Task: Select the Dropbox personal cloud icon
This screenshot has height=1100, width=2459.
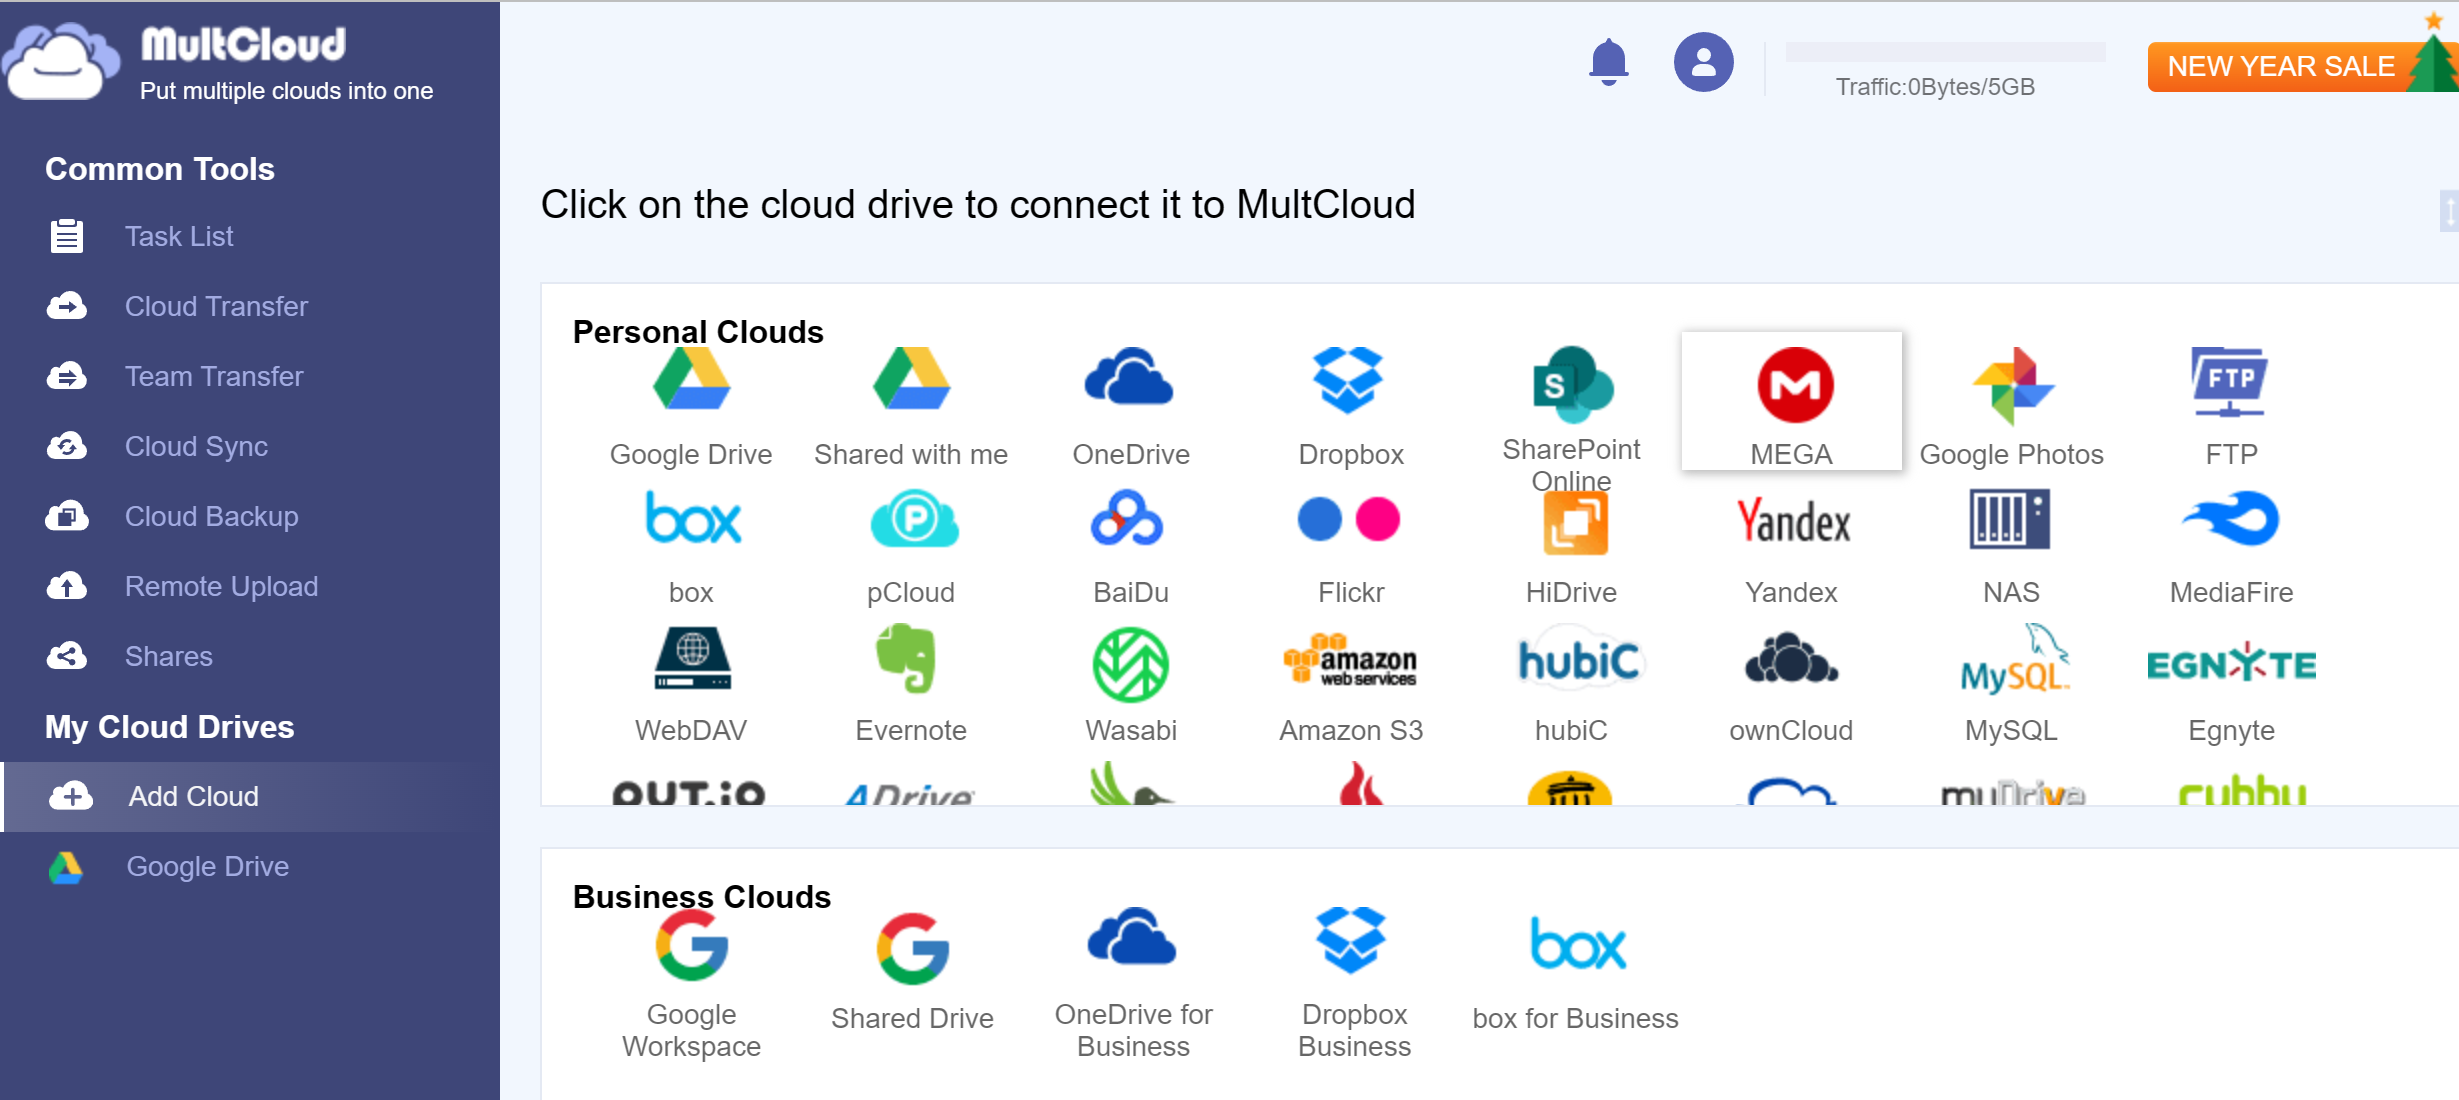Action: (1348, 382)
